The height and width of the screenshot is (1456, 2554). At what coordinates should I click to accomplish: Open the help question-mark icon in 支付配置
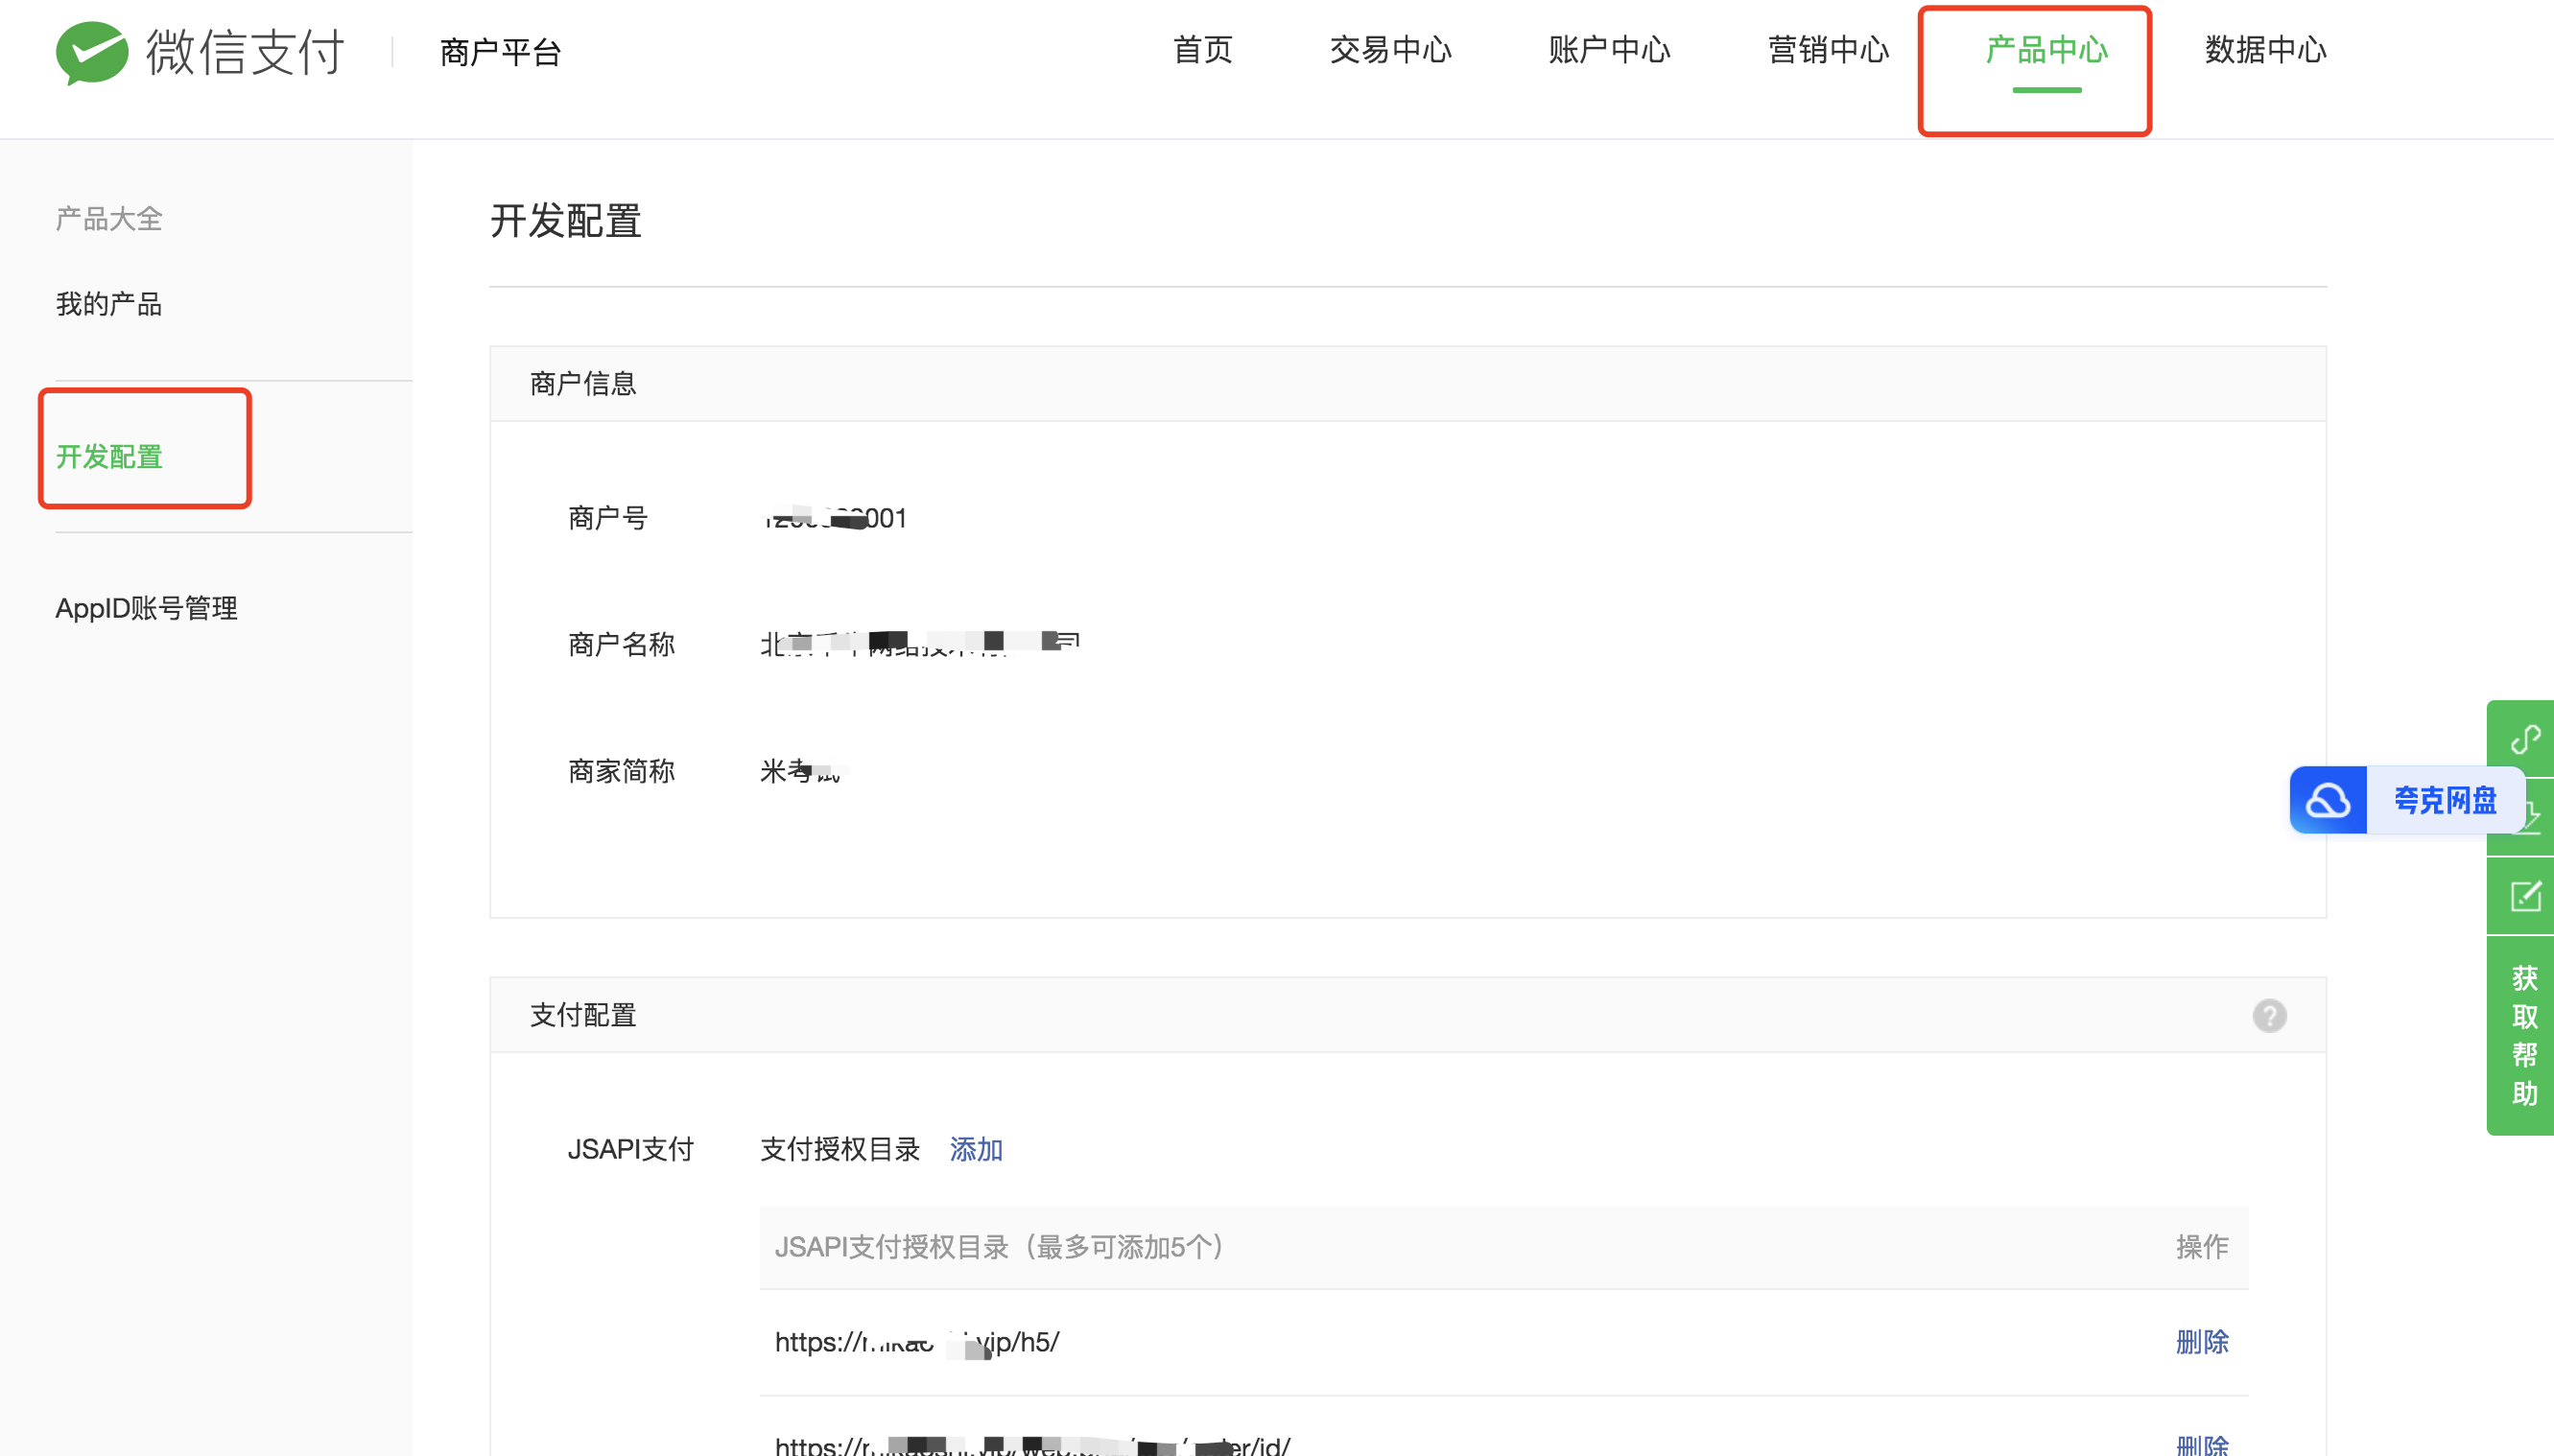2270,1016
